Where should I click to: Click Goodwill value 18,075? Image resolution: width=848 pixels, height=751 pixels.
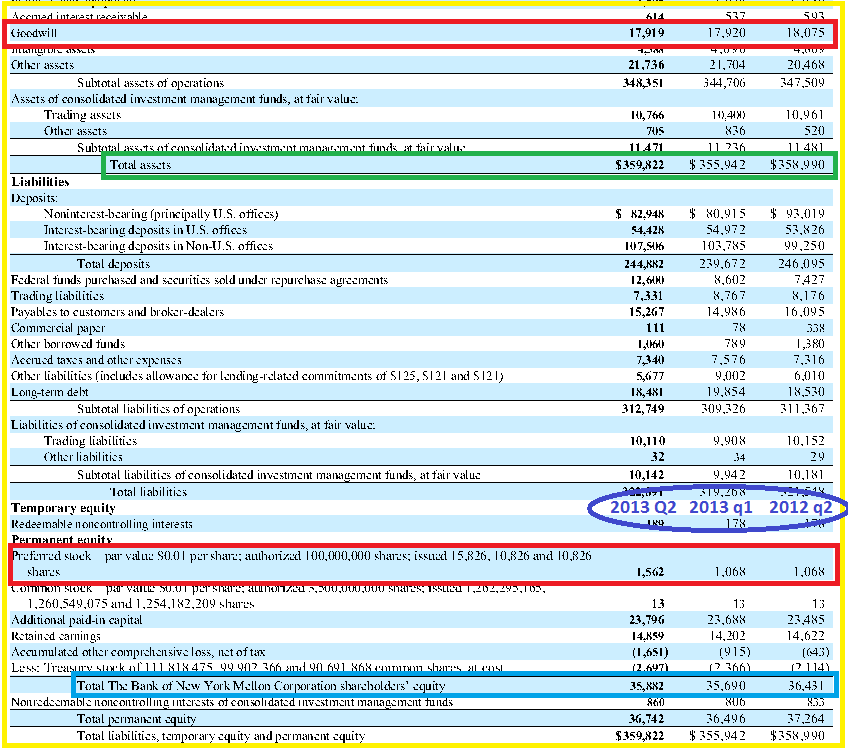pyautogui.click(x=805, y=33)
